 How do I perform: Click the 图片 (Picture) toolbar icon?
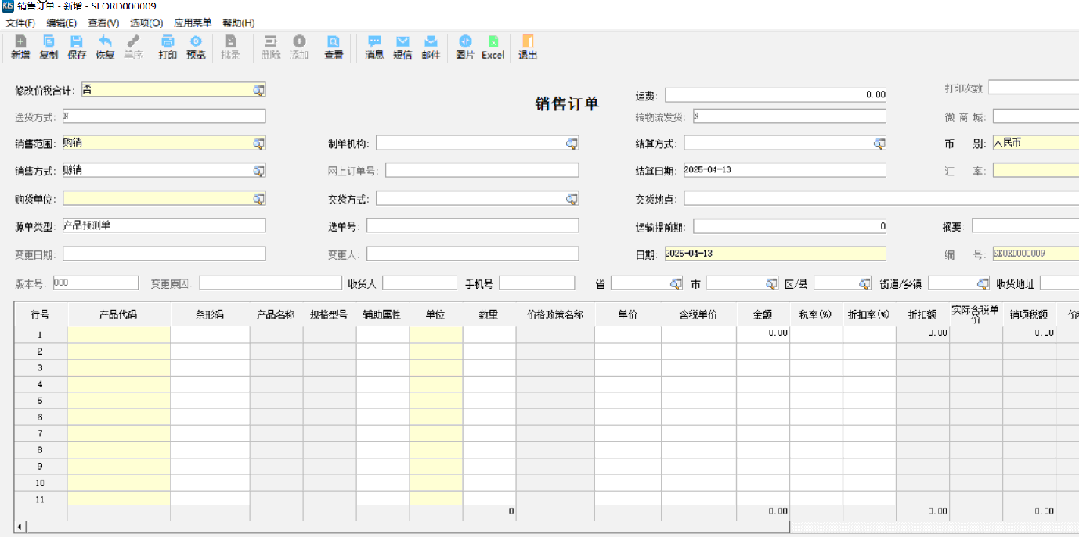point(465,47)
